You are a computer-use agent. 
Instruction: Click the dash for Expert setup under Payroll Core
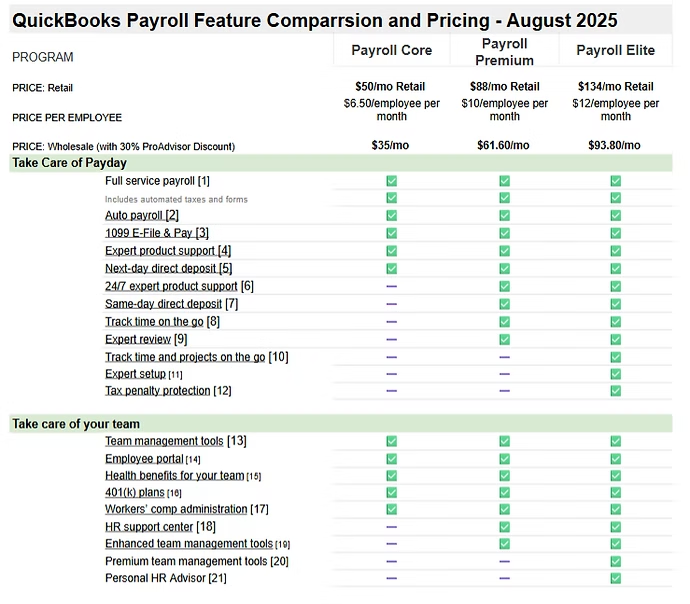point(391,374)
